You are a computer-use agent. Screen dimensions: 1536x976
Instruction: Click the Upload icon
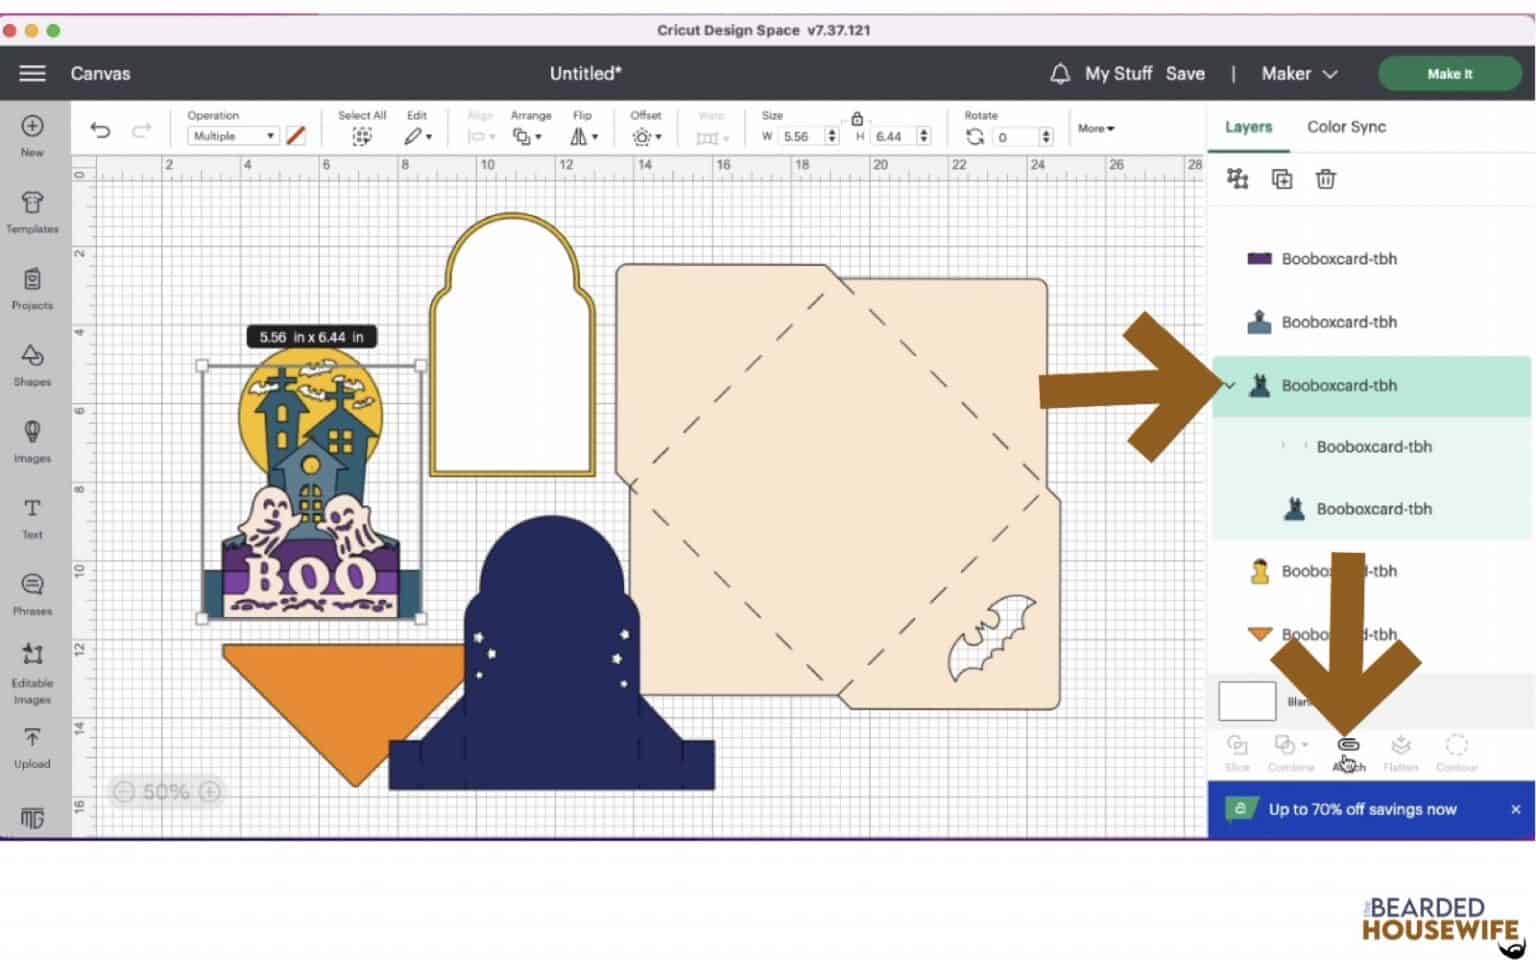click(x=32, y=746)
